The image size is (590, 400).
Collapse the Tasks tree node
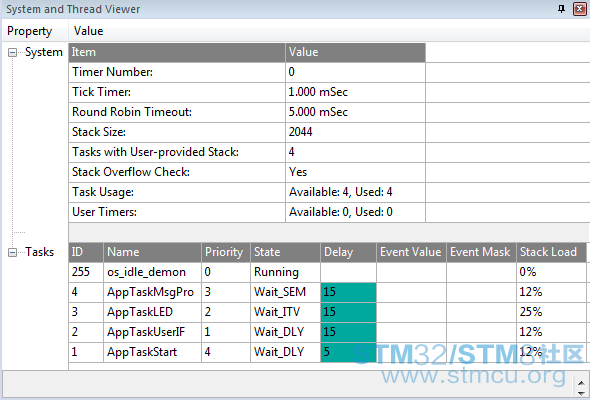point(12,252)
